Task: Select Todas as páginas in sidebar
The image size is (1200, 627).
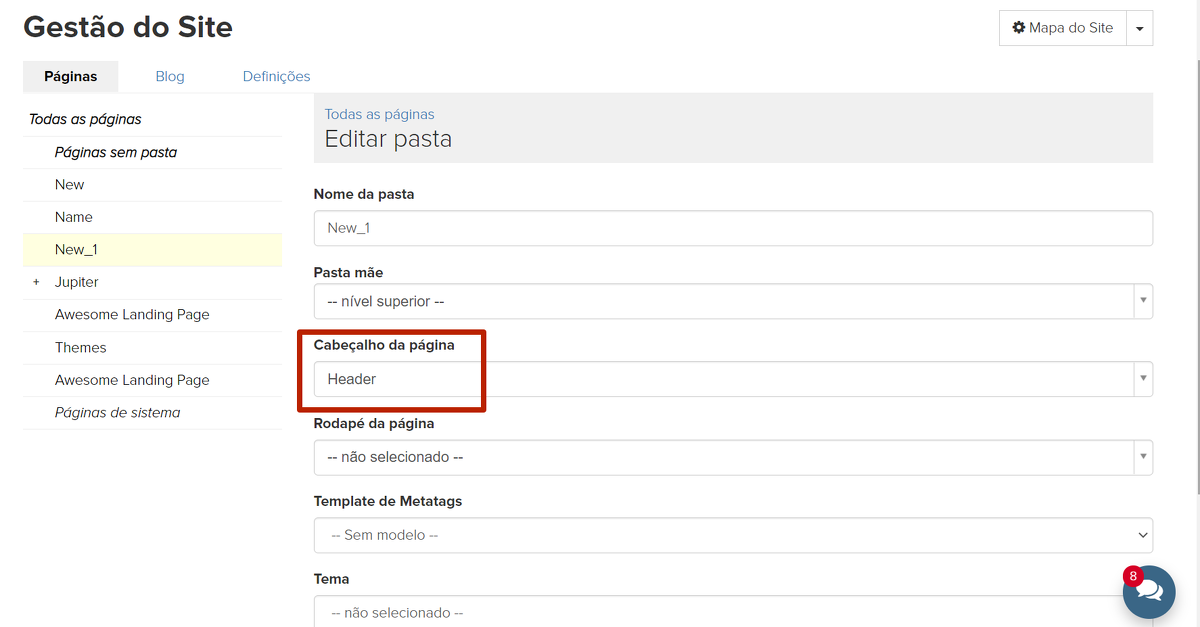Action: [85, 119]
